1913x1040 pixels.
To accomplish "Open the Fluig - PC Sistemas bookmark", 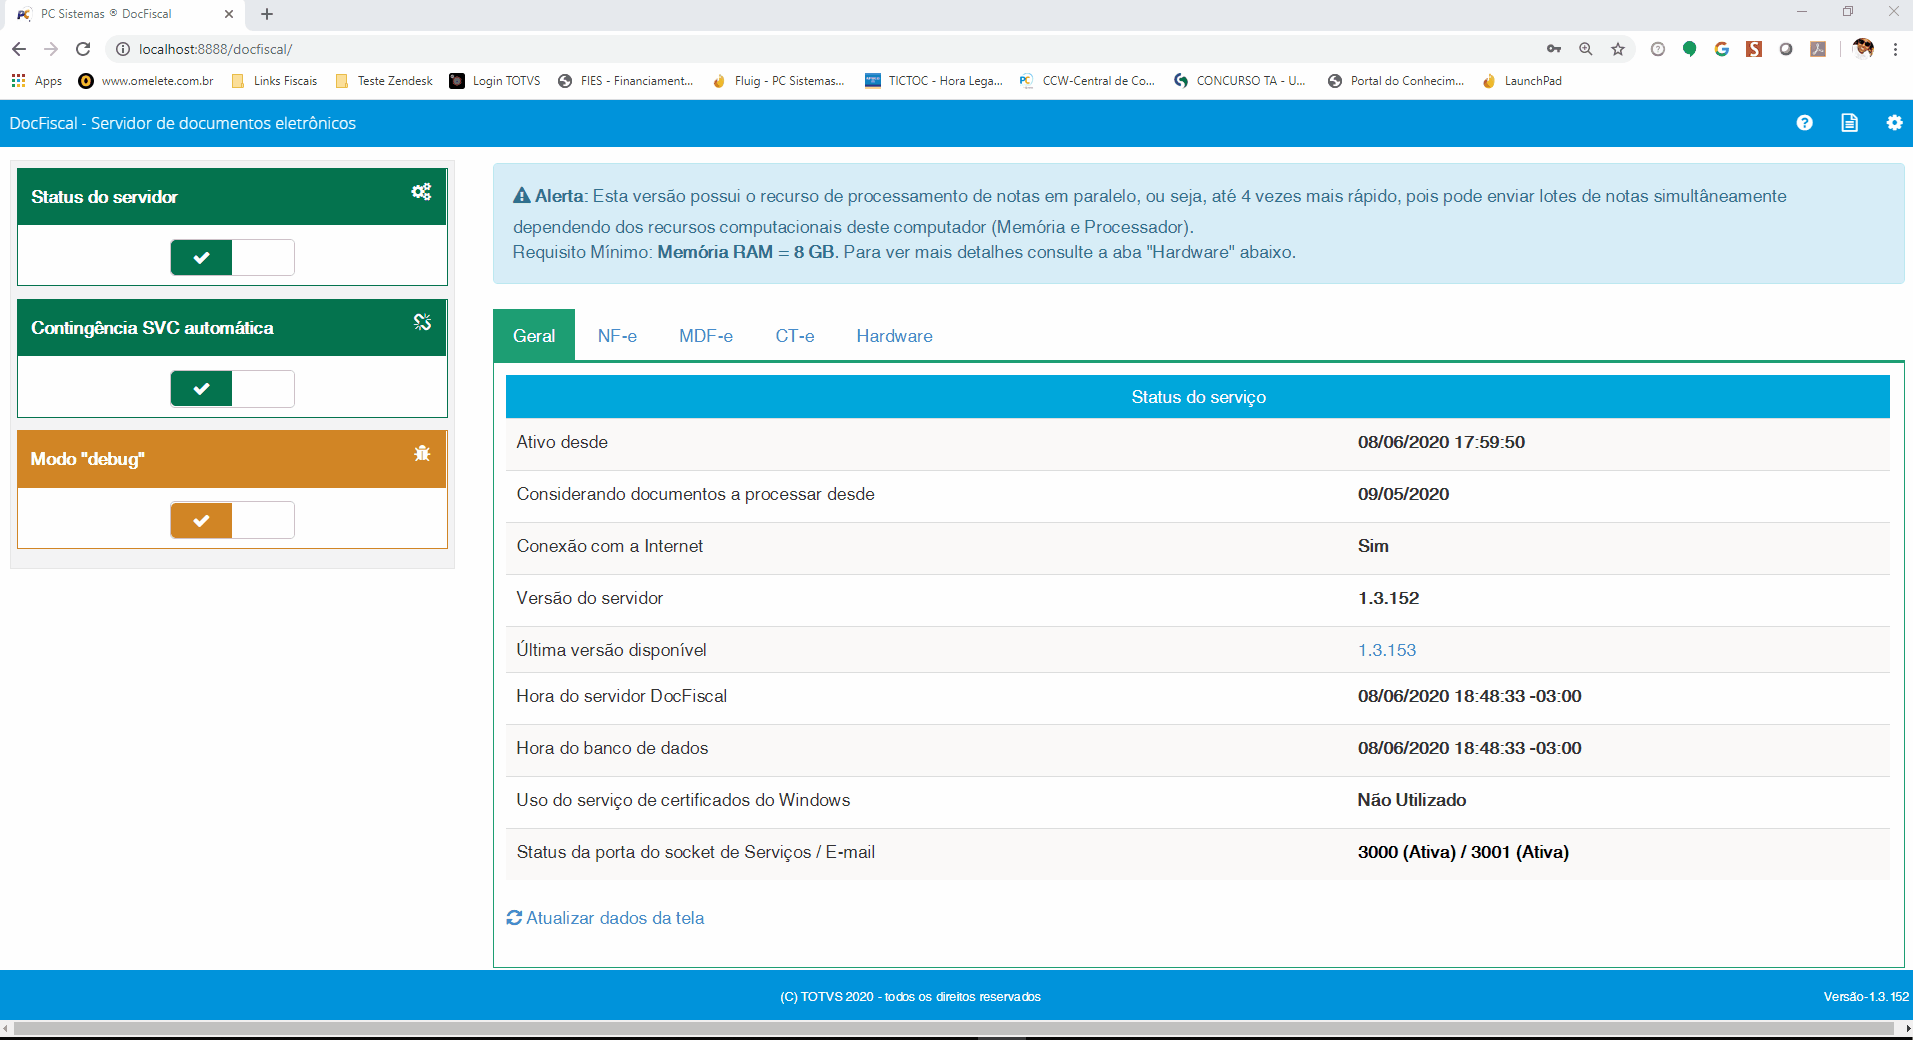I will [x=778, y=81].
